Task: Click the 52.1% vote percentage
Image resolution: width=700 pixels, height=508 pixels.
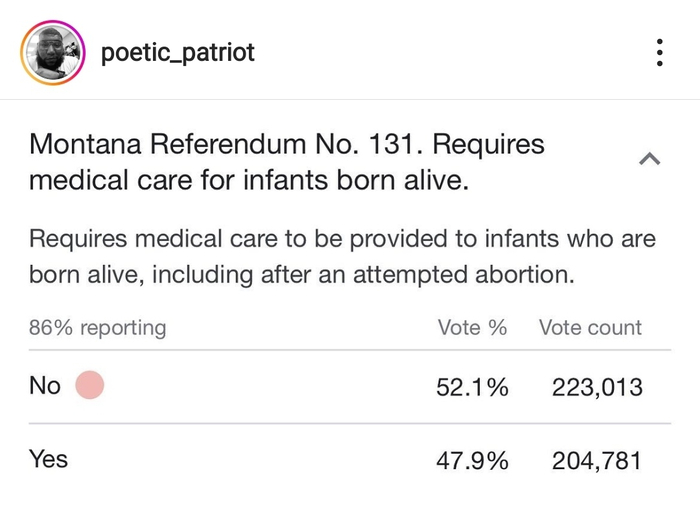Action: tap(472, 388)
